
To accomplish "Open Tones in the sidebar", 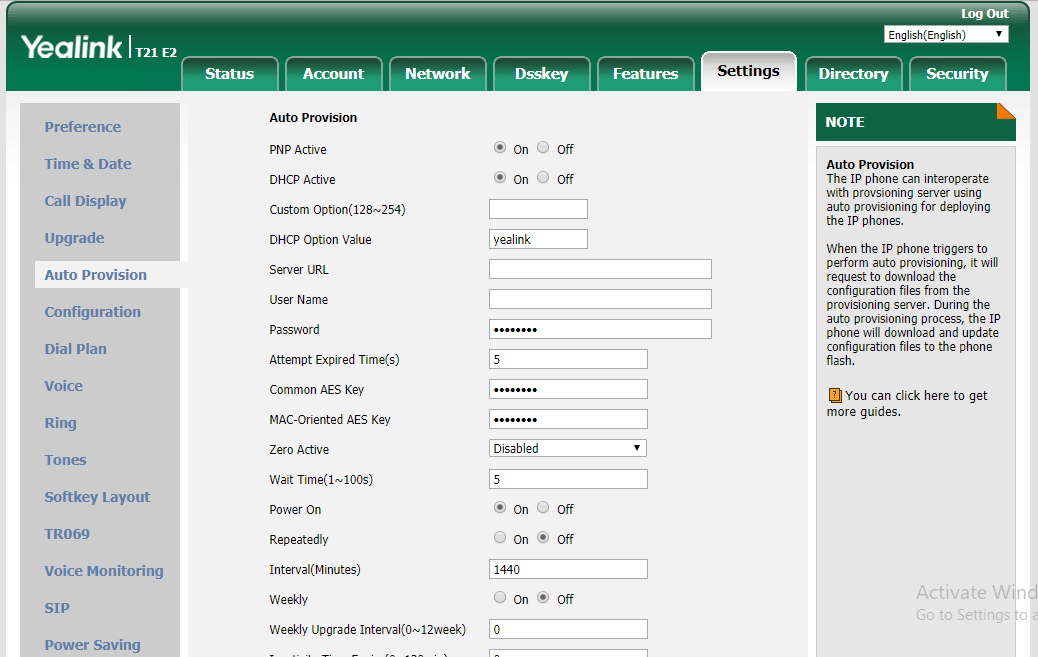I will point(66,460).
